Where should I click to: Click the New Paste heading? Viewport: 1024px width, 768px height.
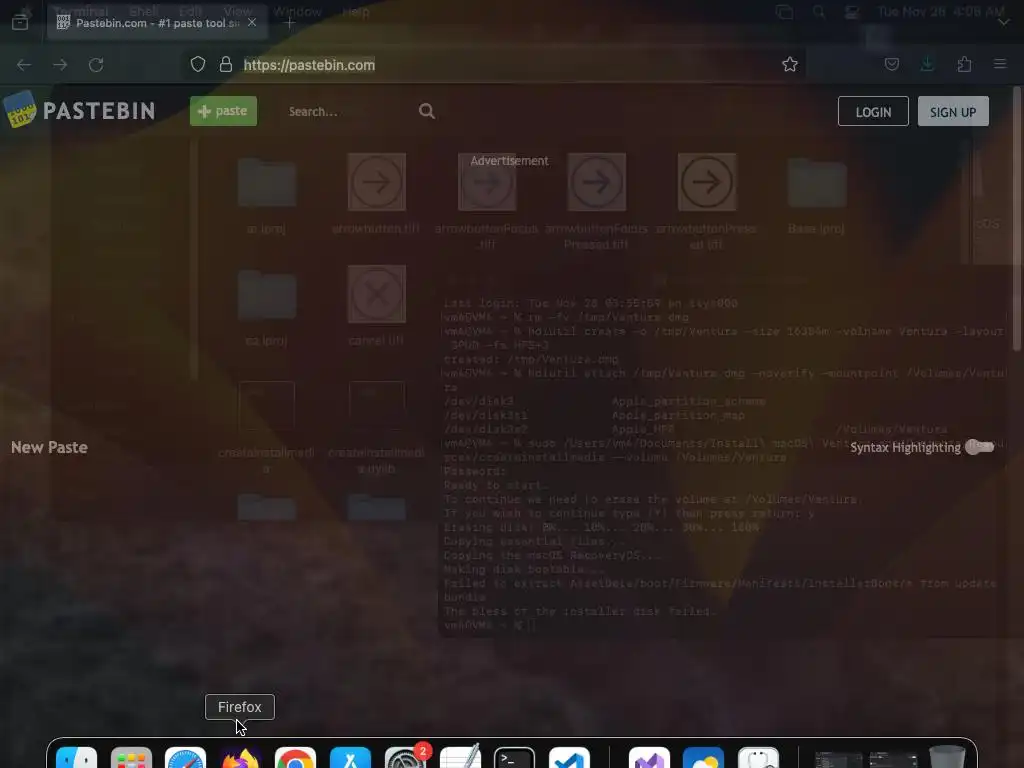click(49, 447)
